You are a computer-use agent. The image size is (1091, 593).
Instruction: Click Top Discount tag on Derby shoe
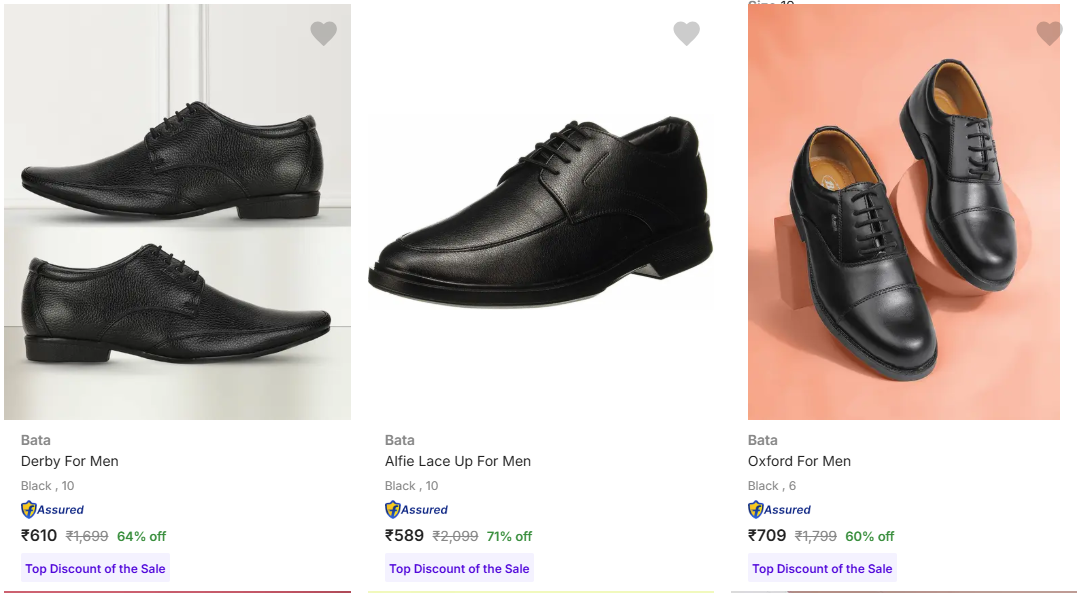click(x=95, y=568)
